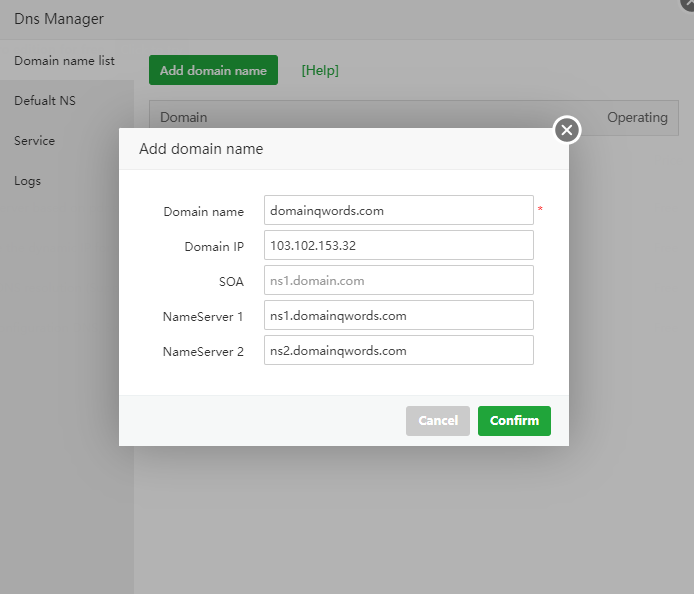This screenshot has height=594, width=694.
Task: Click the NameServer 2 text box
Action: pos(398,351)
